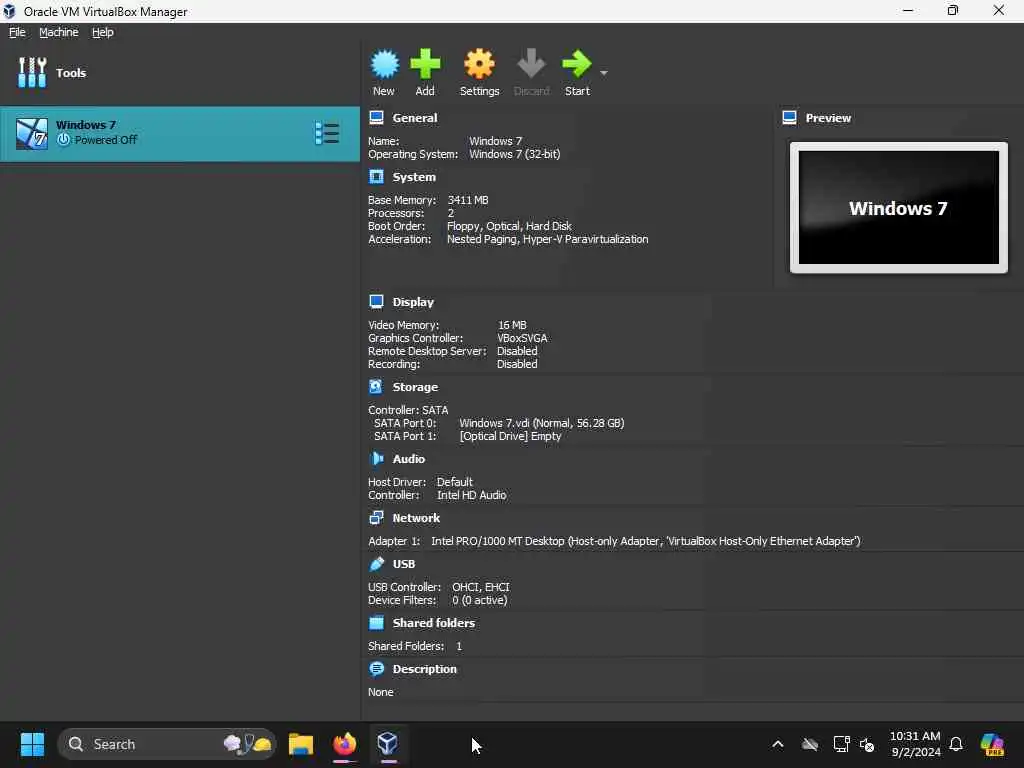Open the Shared folders heading link

click(434, 623)
